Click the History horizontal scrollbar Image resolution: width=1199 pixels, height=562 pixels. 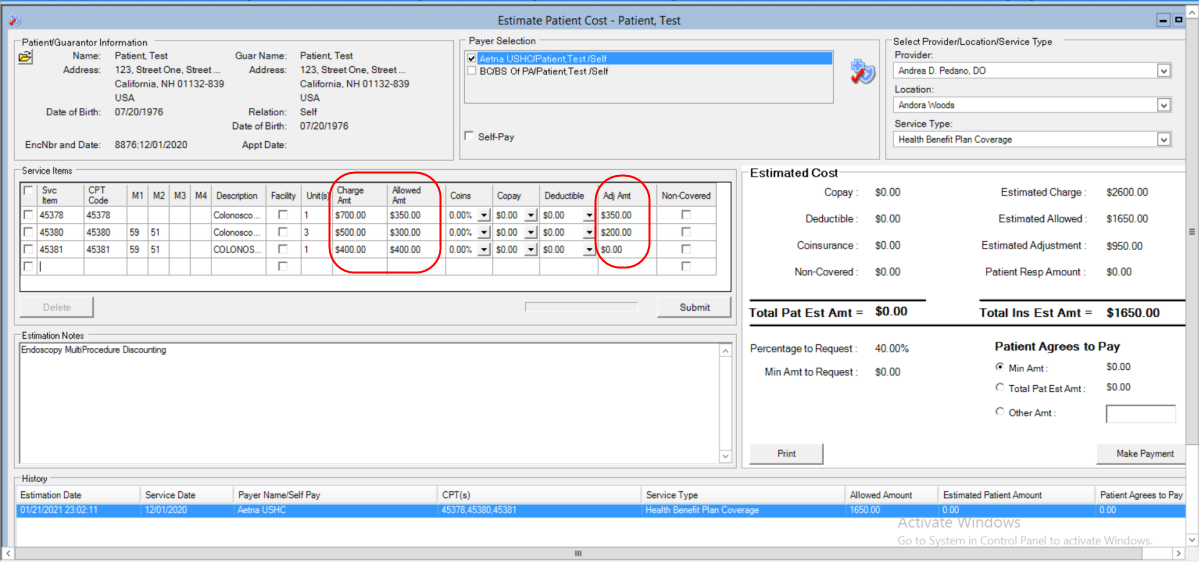578,553
